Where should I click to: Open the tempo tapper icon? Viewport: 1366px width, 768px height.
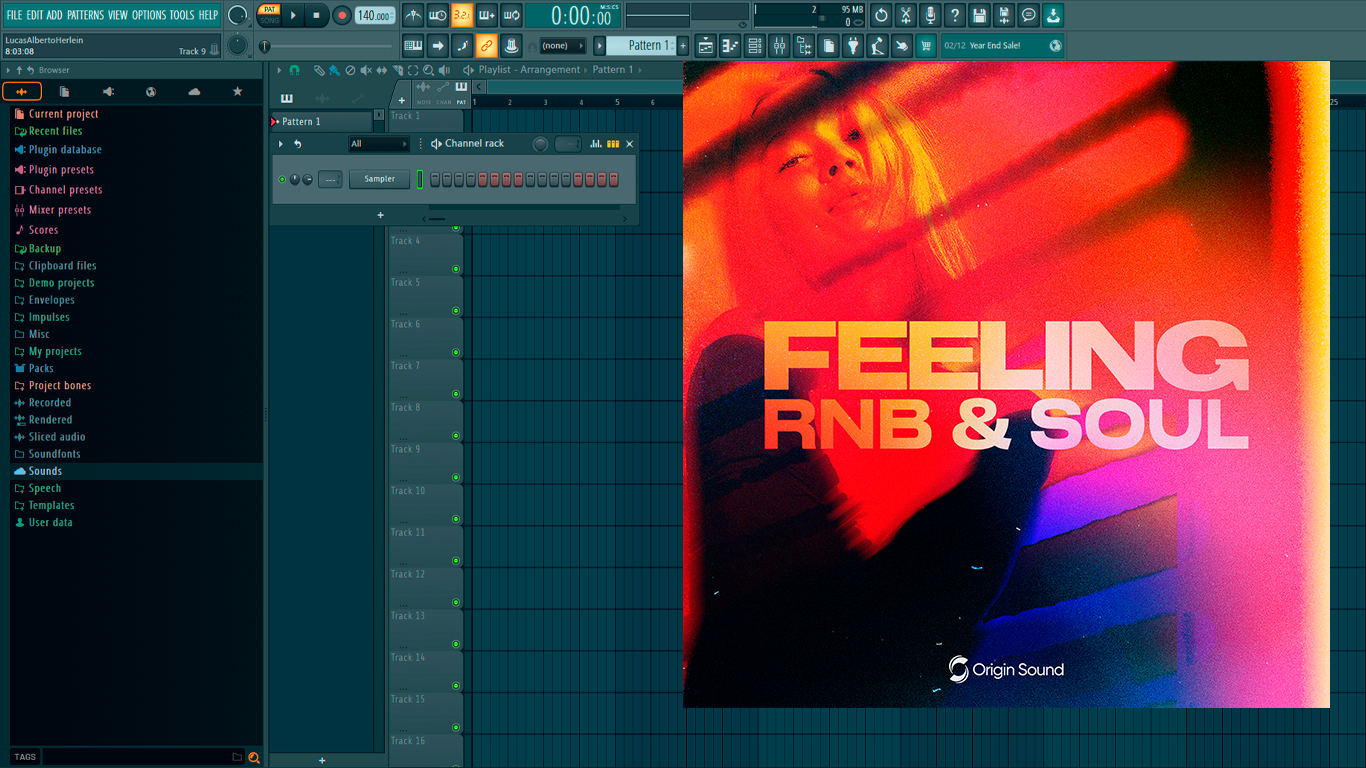[x=877, y=45]
